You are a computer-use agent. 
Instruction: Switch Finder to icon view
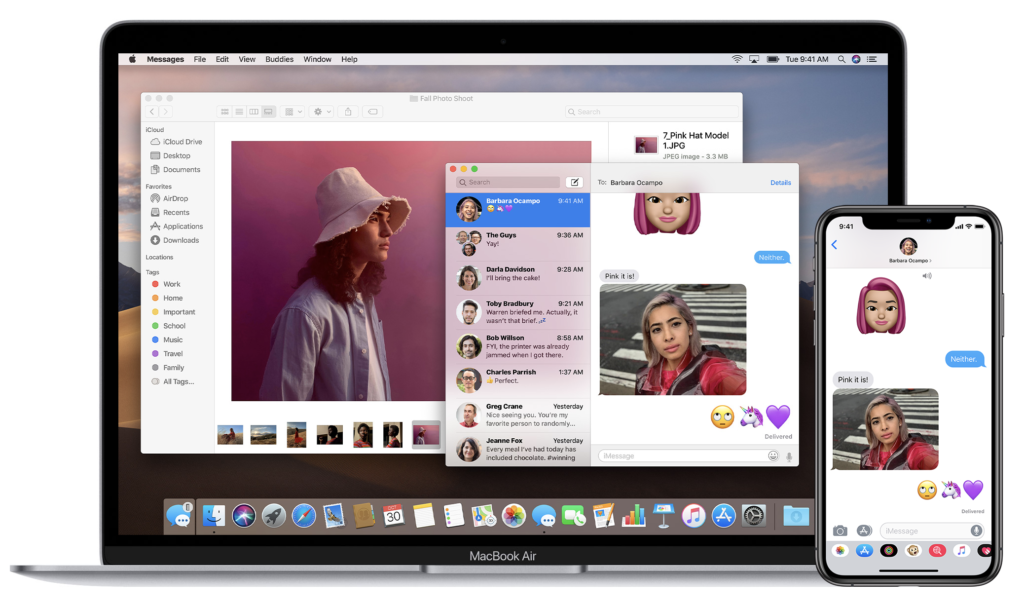coord(225,112)
